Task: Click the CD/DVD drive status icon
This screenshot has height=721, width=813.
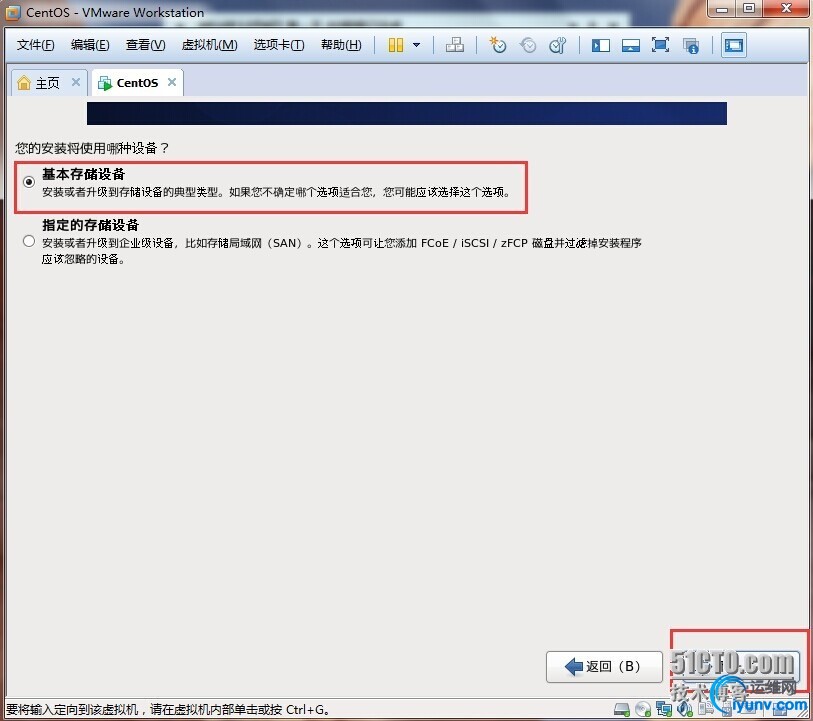Action: pyautogui.click(x=643, y=709)
